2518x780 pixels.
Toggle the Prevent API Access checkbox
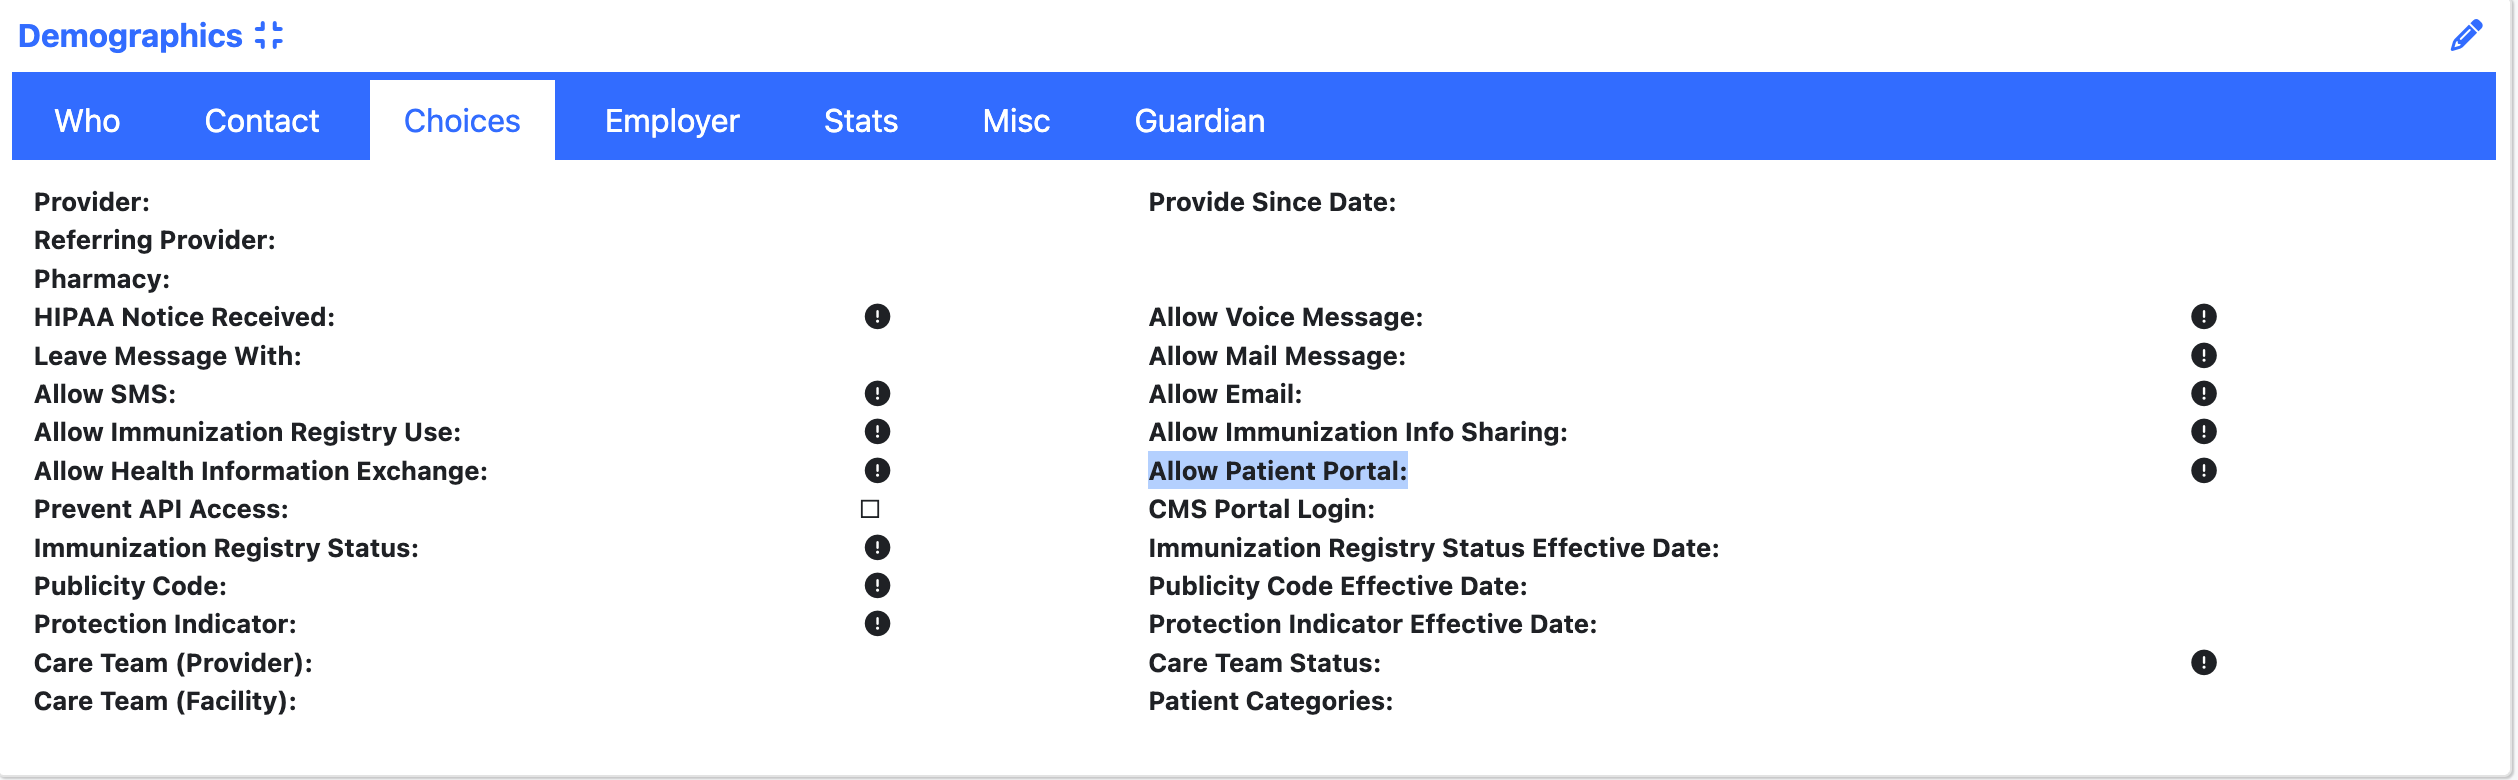pyautogui.click(x=869, y=509)
